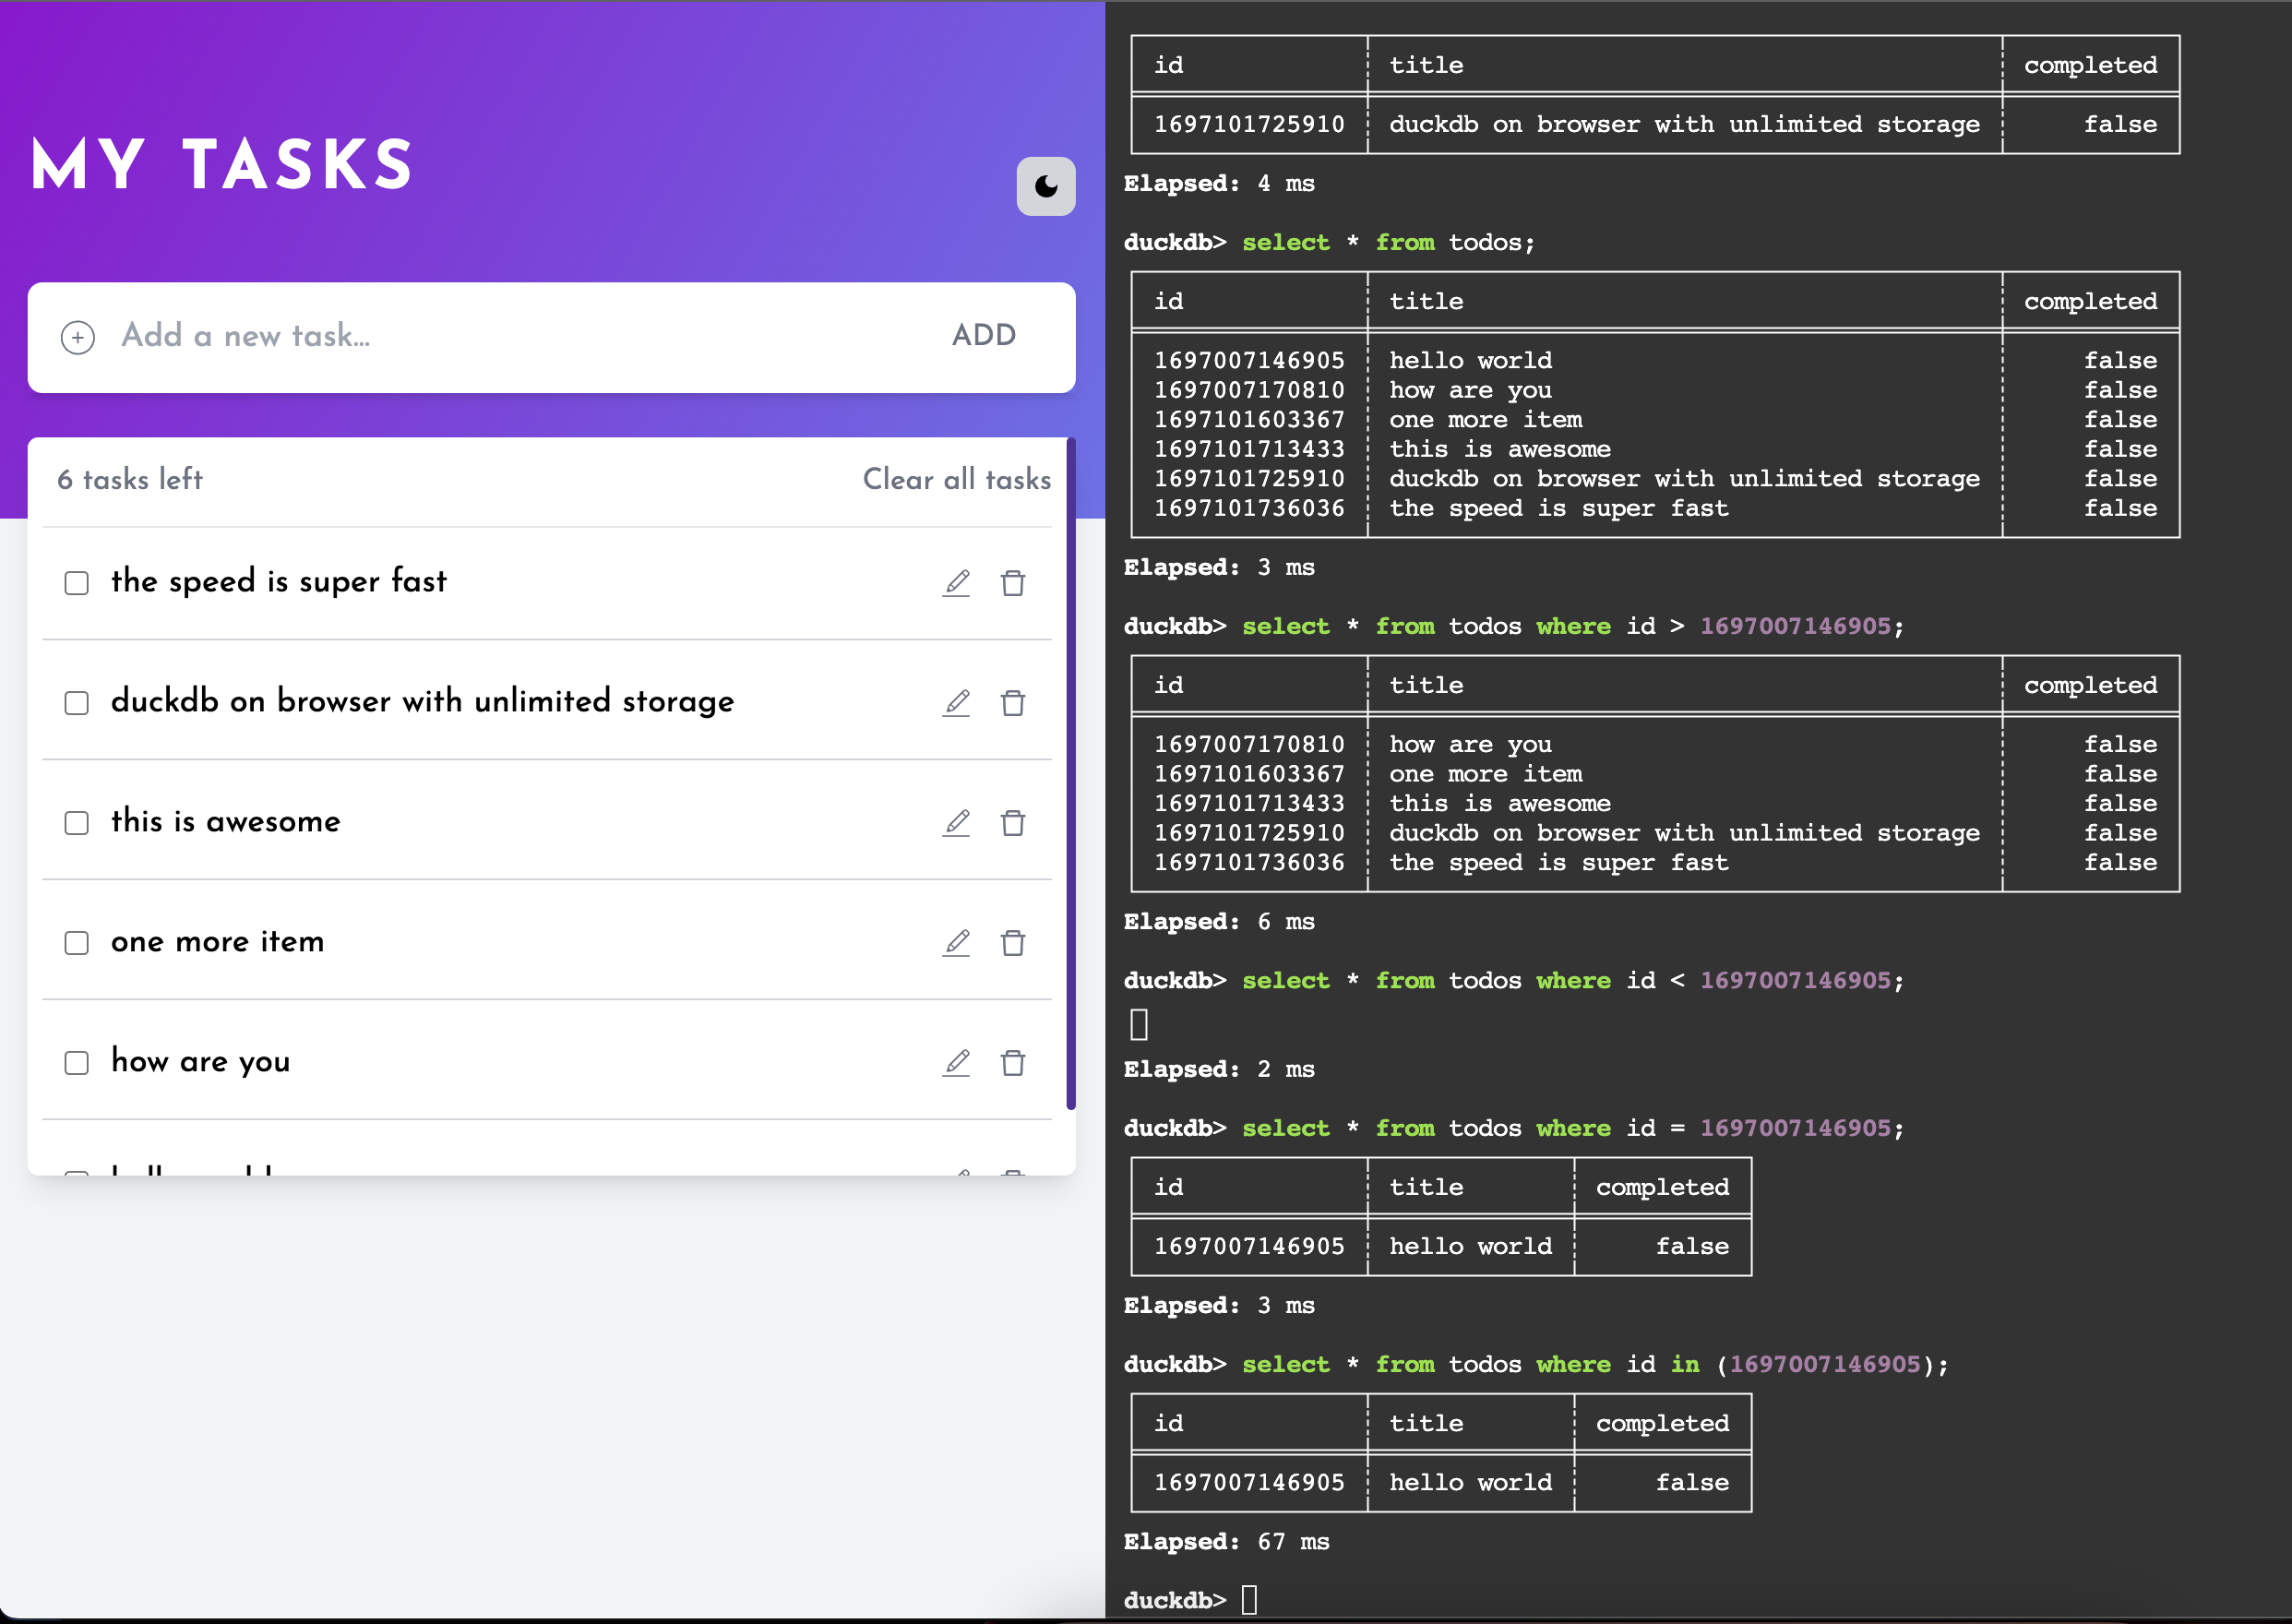The image size is (2292, 1624).
Task: Edit "duckdb on browser with unlimited storage" task
Action: point(957,703)
